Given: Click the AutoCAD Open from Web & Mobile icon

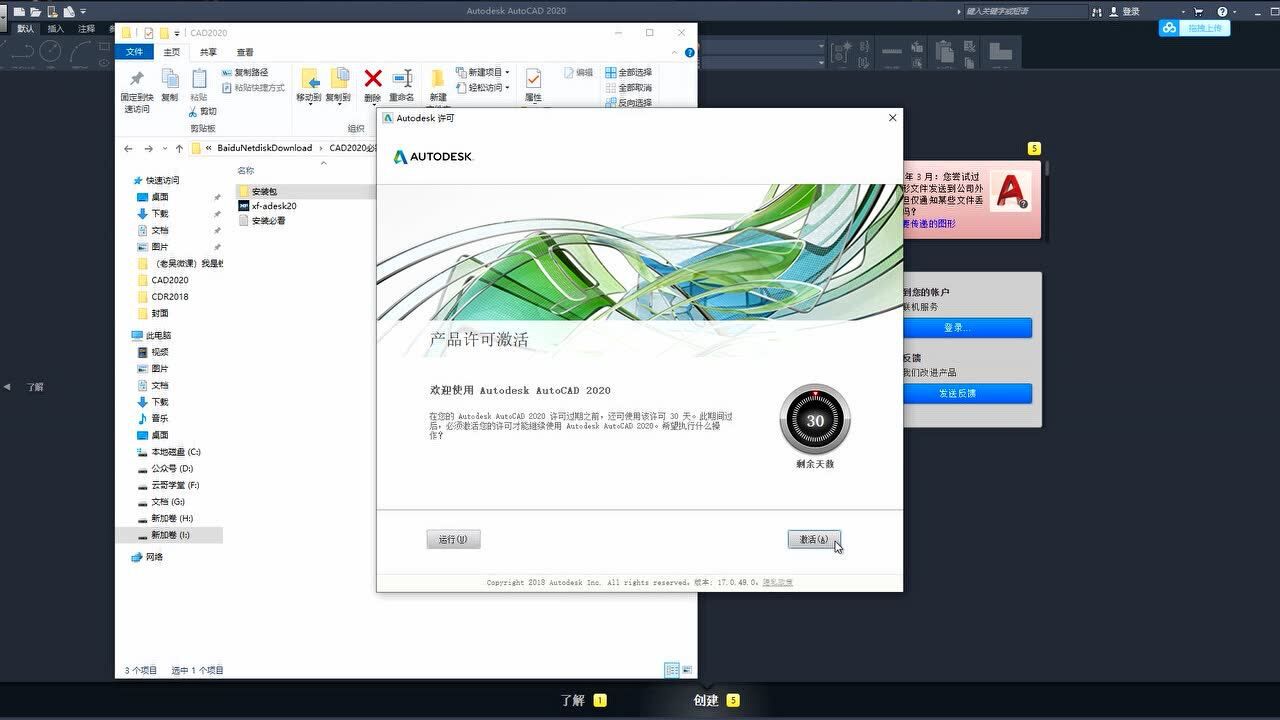Looking at the screenshot, I should 53,11.
